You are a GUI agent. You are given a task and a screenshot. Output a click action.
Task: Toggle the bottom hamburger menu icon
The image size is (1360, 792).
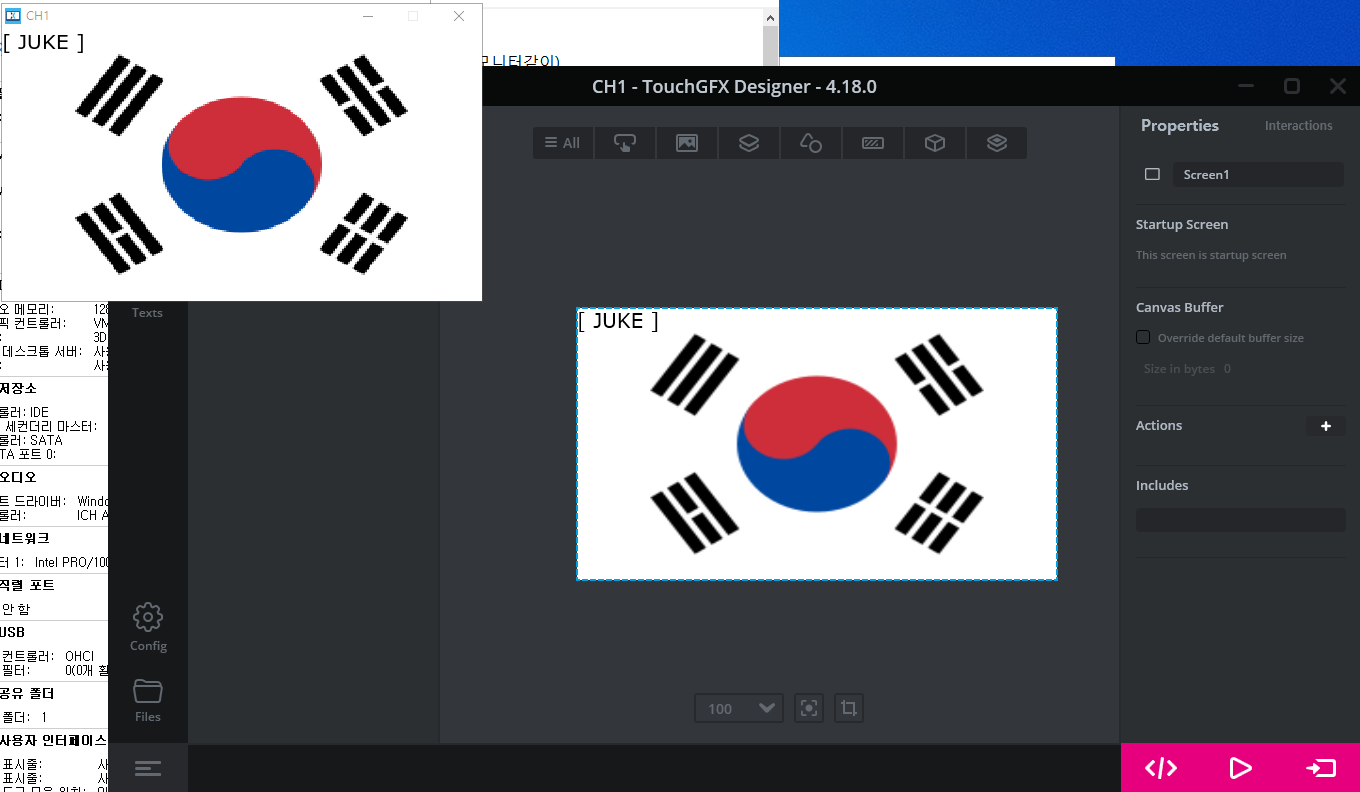pos(148,768)
